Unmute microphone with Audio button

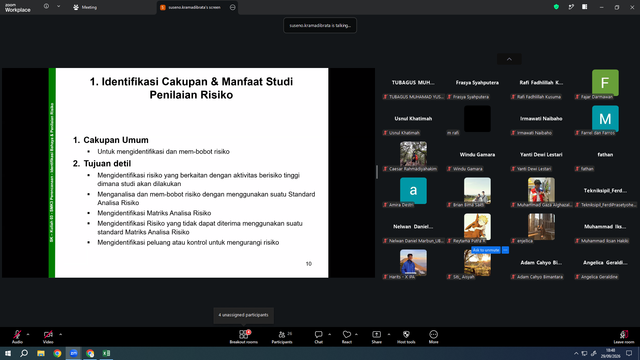pyautogui.click(x=17, y=337)
